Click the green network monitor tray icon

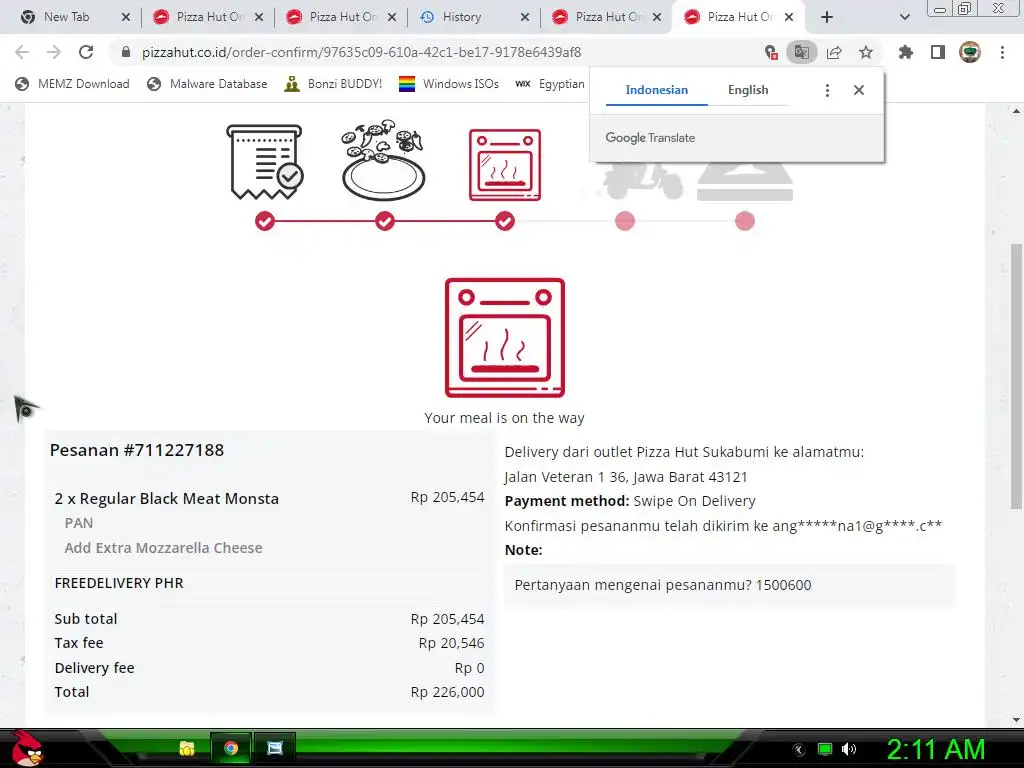tap(825, 749)
